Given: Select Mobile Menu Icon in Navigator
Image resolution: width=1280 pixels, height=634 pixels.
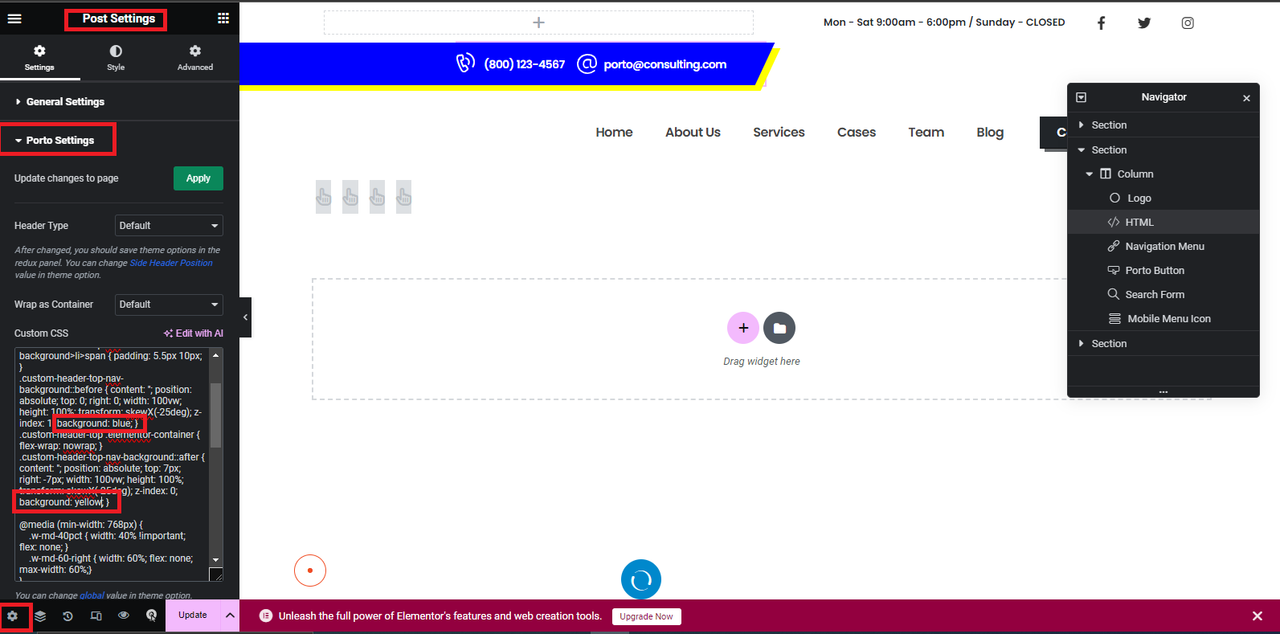Looking at the screenshot, I should [x=1163, y=318].
